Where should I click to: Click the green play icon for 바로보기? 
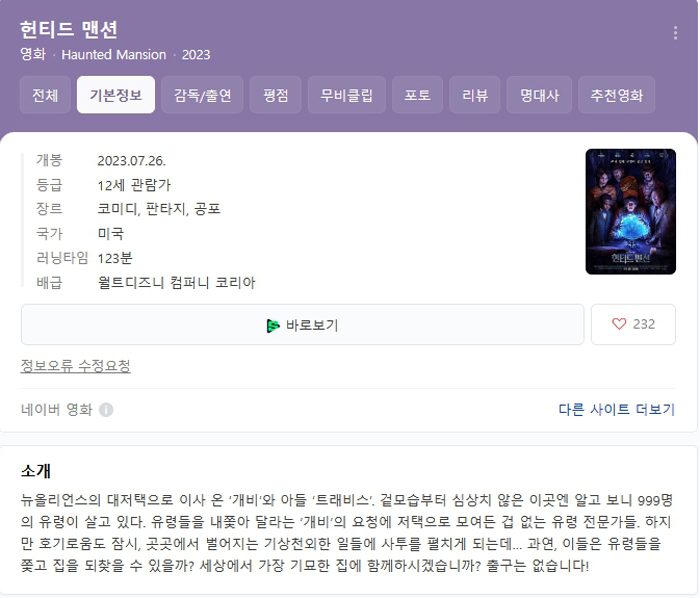(x=273, y=325)
